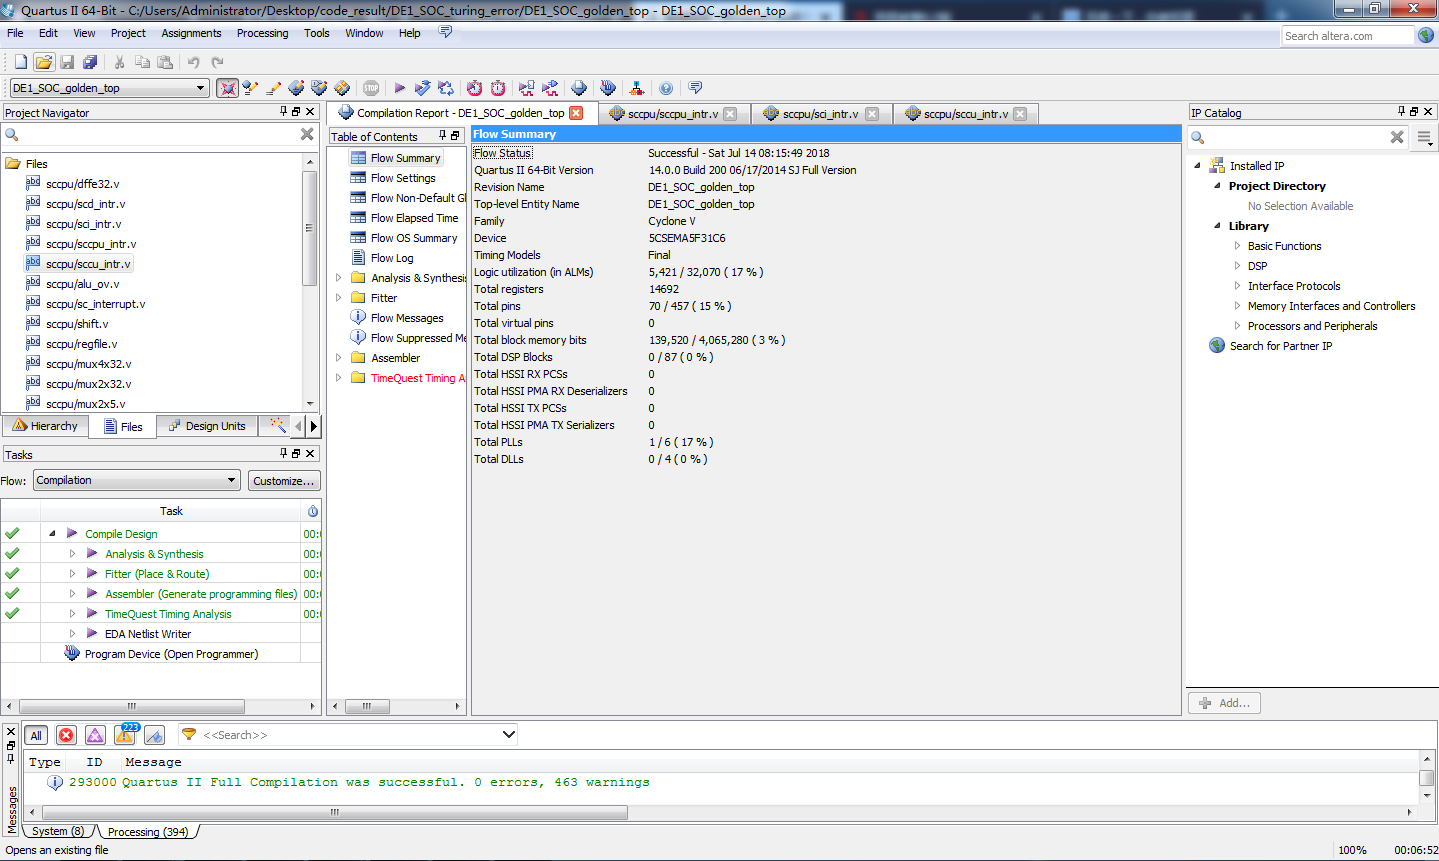Open Program Device (Open Programmer) task
The image size is (1439, 861).
tap(171, 654)
